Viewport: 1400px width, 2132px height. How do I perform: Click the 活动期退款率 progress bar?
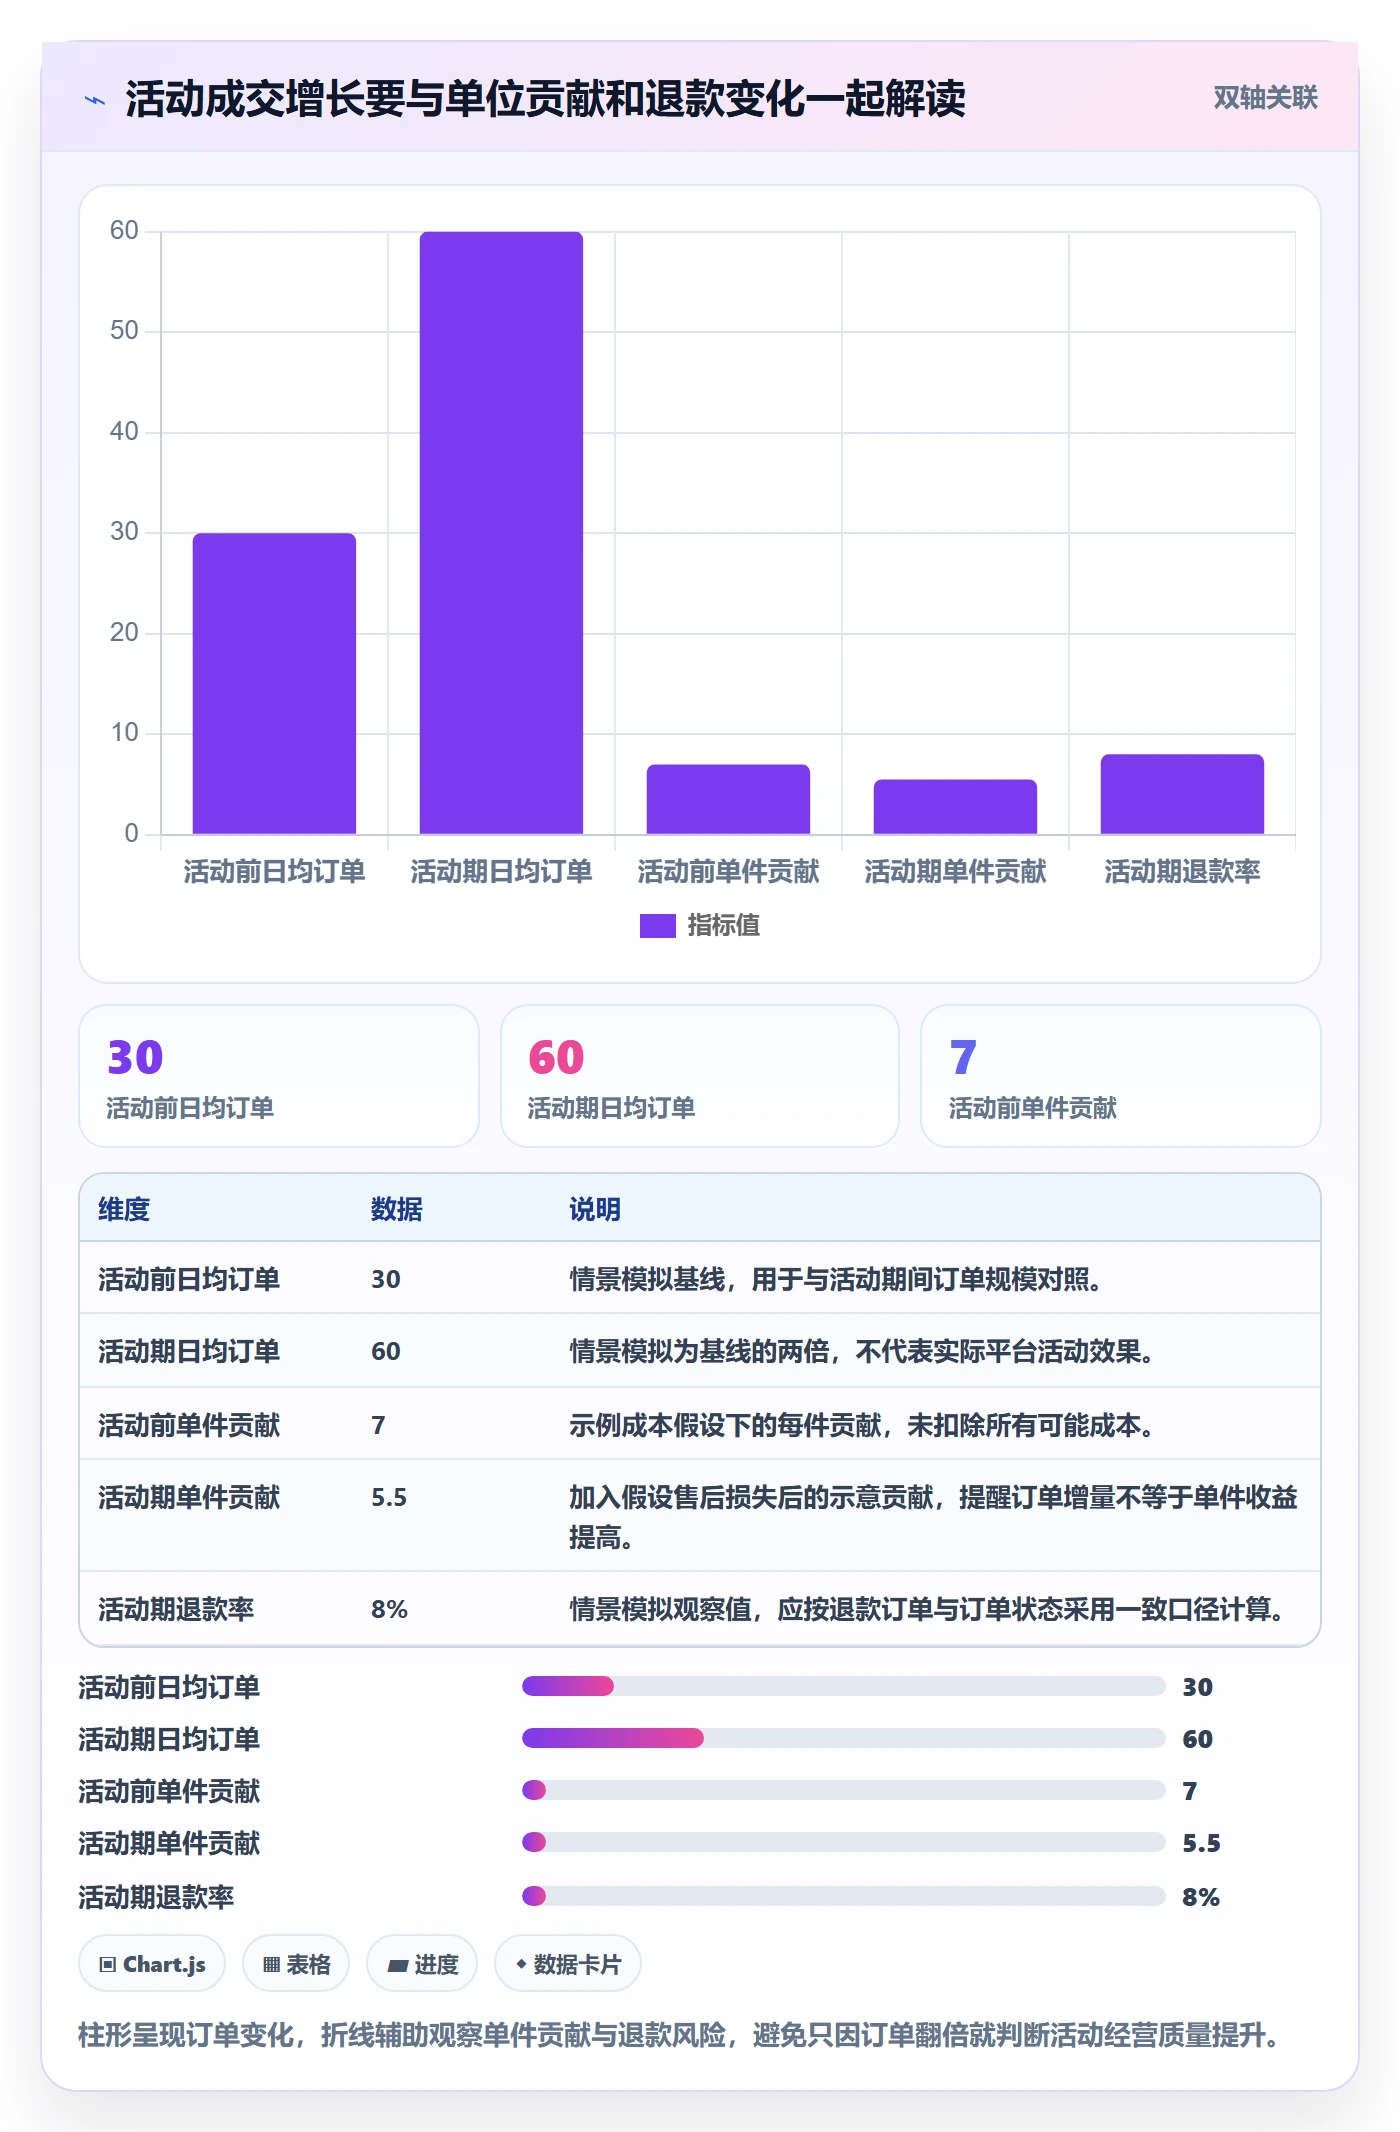843,1896
